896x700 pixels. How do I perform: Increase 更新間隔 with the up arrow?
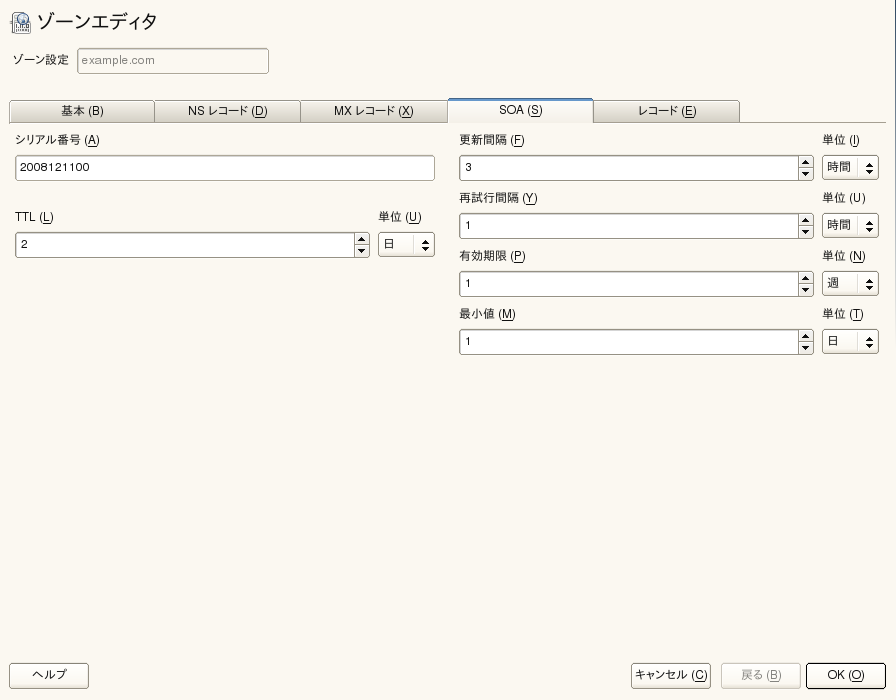(806, 162)
